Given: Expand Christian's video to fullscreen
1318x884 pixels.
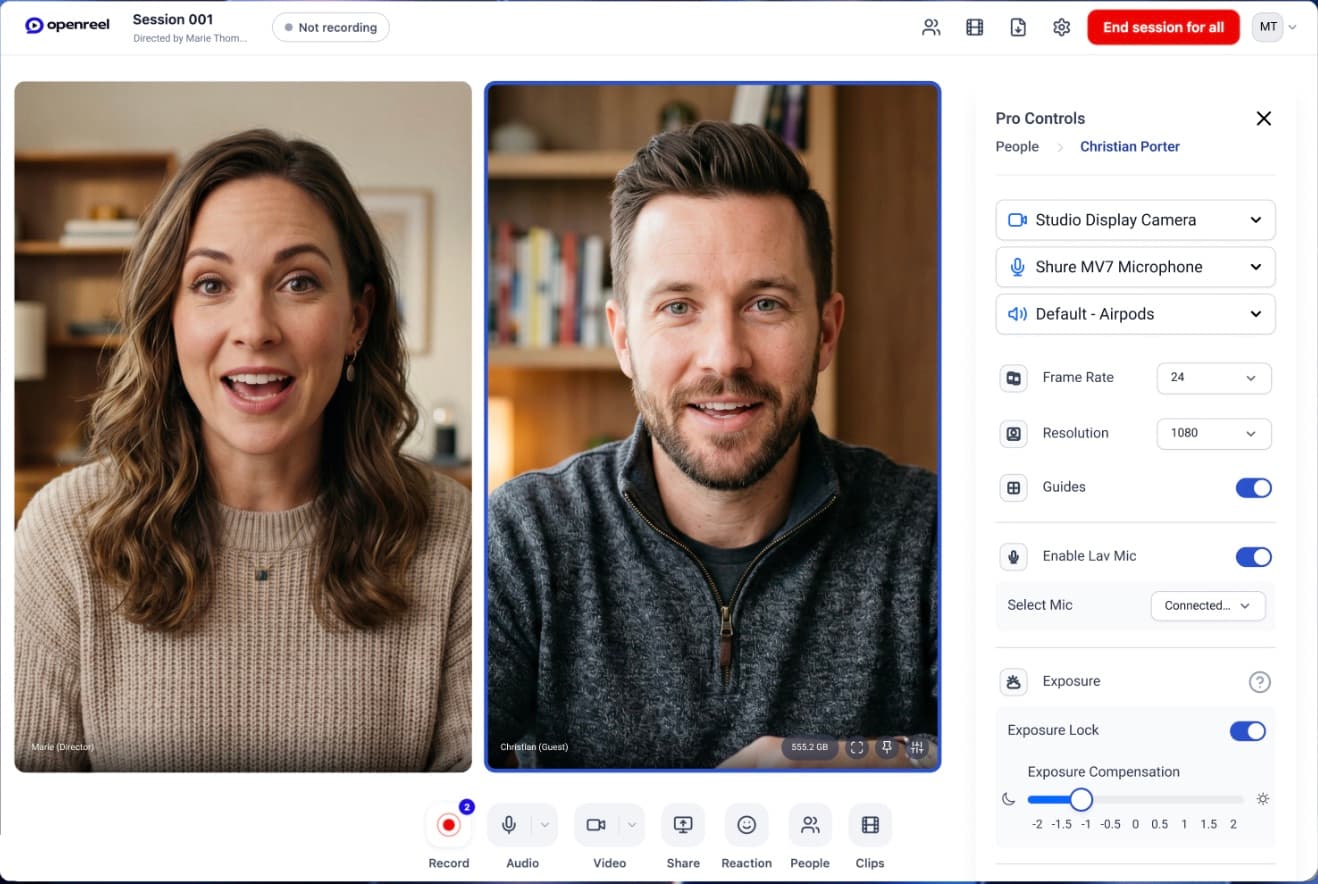Looking at the screenshot, I should [x=857, y=747].
